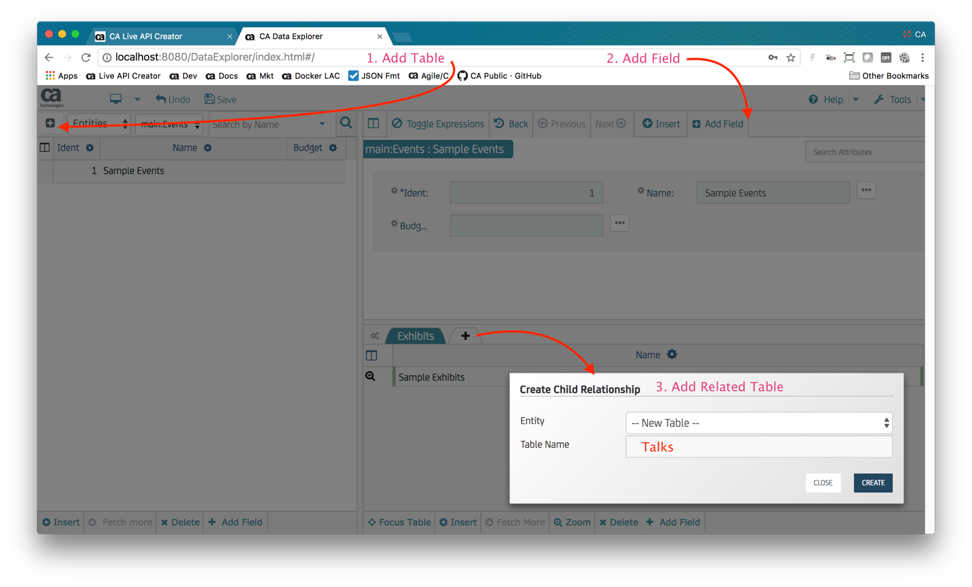Click the password key icon
This screenshot has height=587, width=972.
[x=772, y=58]
